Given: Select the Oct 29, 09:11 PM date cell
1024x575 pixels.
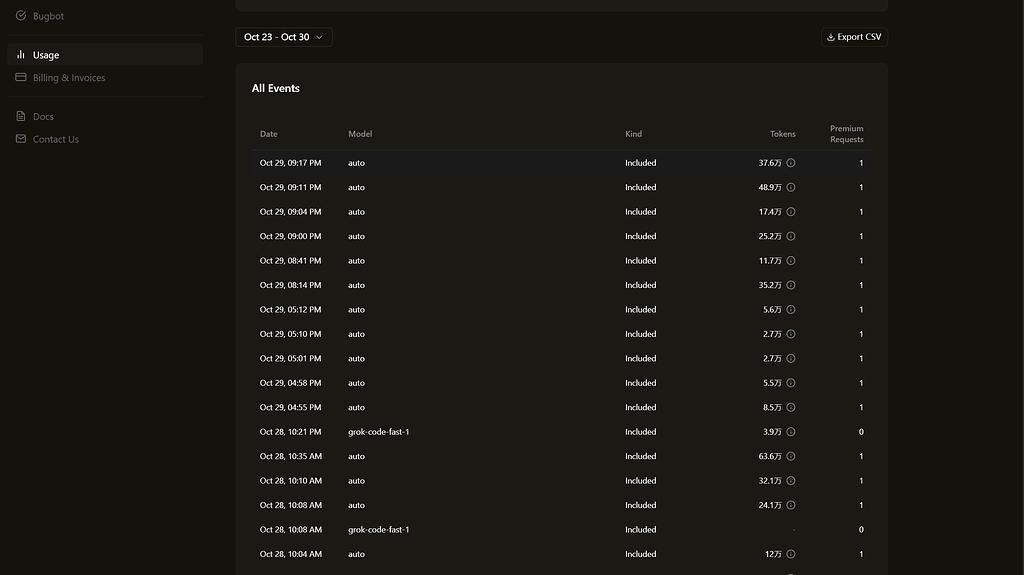Looking at the screenshot, I should pyautogui.click(x=290, y=187).
